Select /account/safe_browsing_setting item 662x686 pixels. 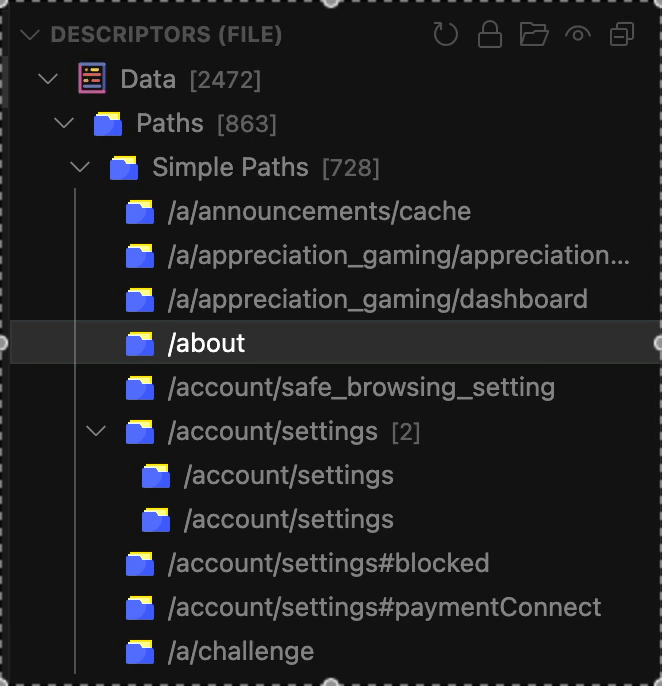coord(360,388)
